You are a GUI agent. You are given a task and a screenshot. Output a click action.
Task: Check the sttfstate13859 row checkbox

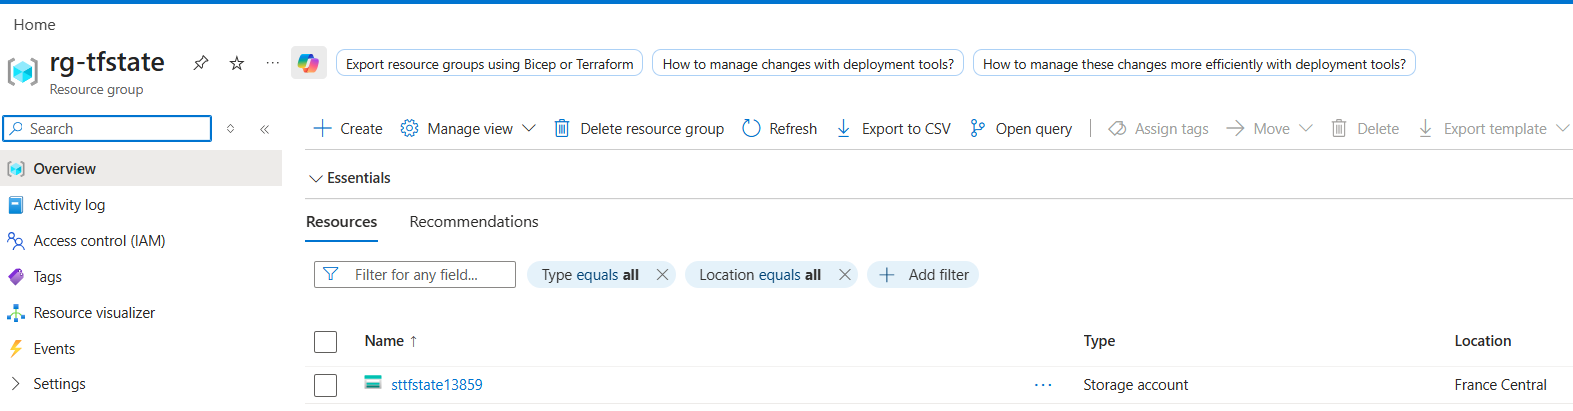[326, 385]
